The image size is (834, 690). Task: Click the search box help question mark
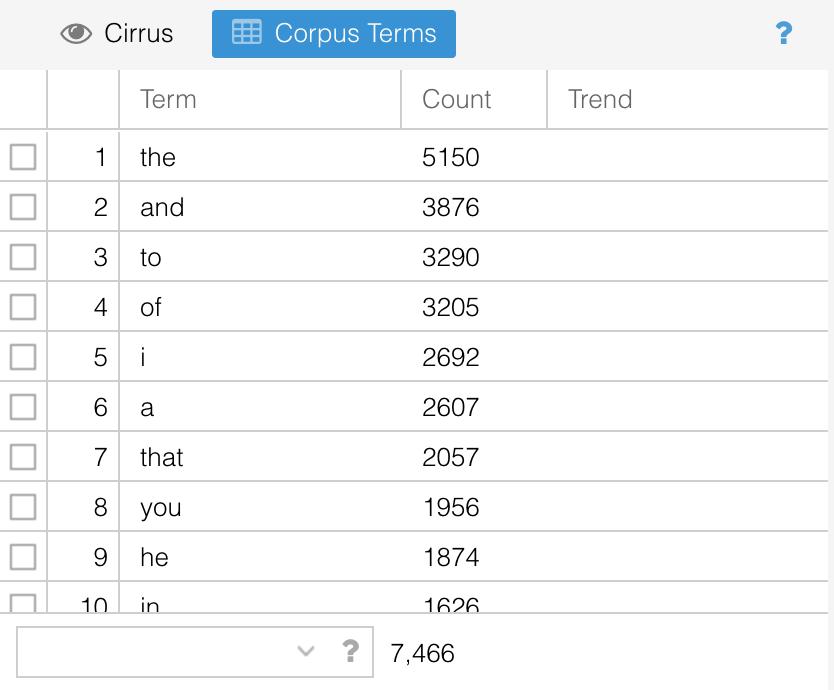tap(350, 652)
